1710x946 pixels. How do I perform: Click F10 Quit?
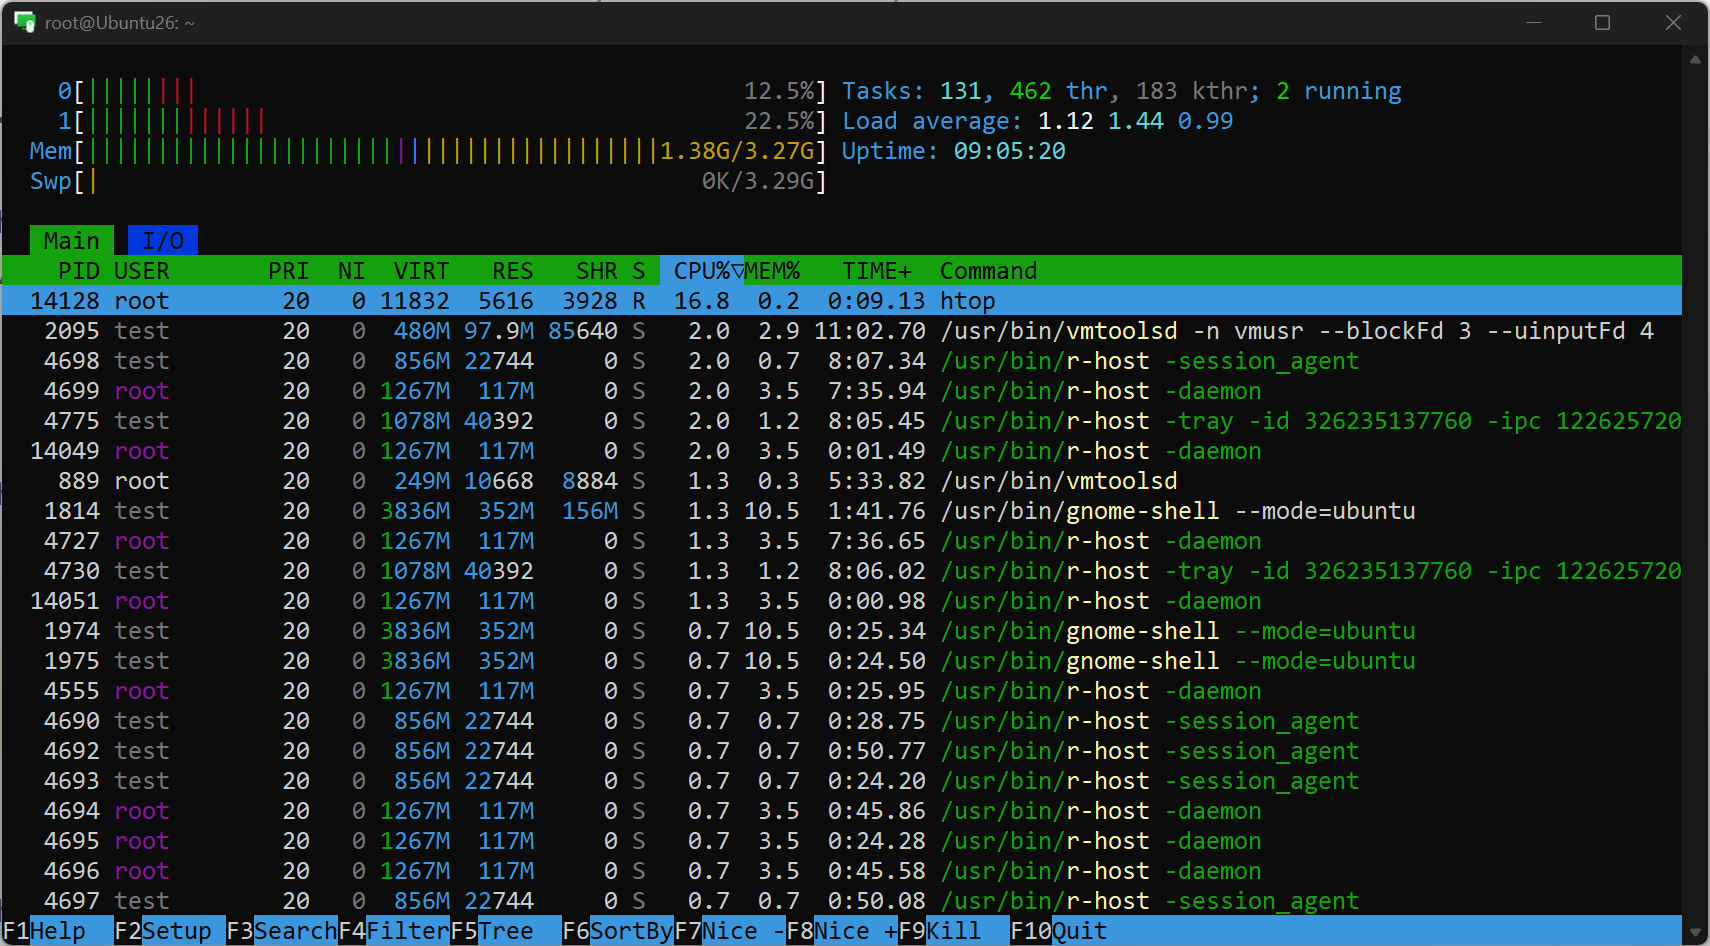coord(1059,931)
